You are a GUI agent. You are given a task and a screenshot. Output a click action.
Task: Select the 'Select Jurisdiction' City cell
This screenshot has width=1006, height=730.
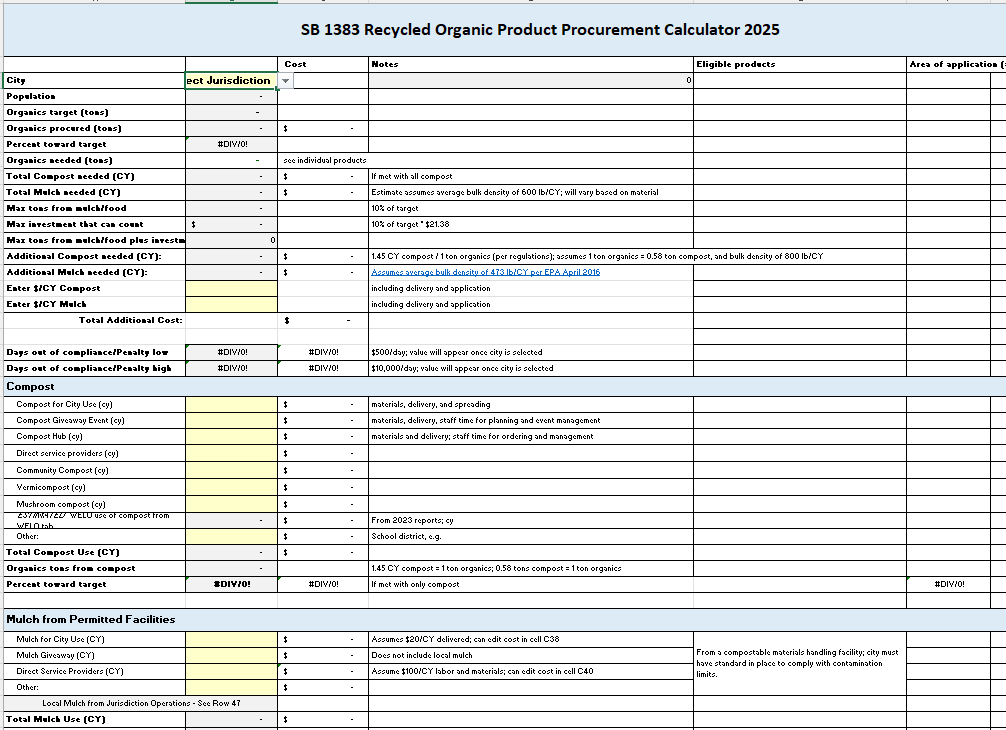point(230,80)
